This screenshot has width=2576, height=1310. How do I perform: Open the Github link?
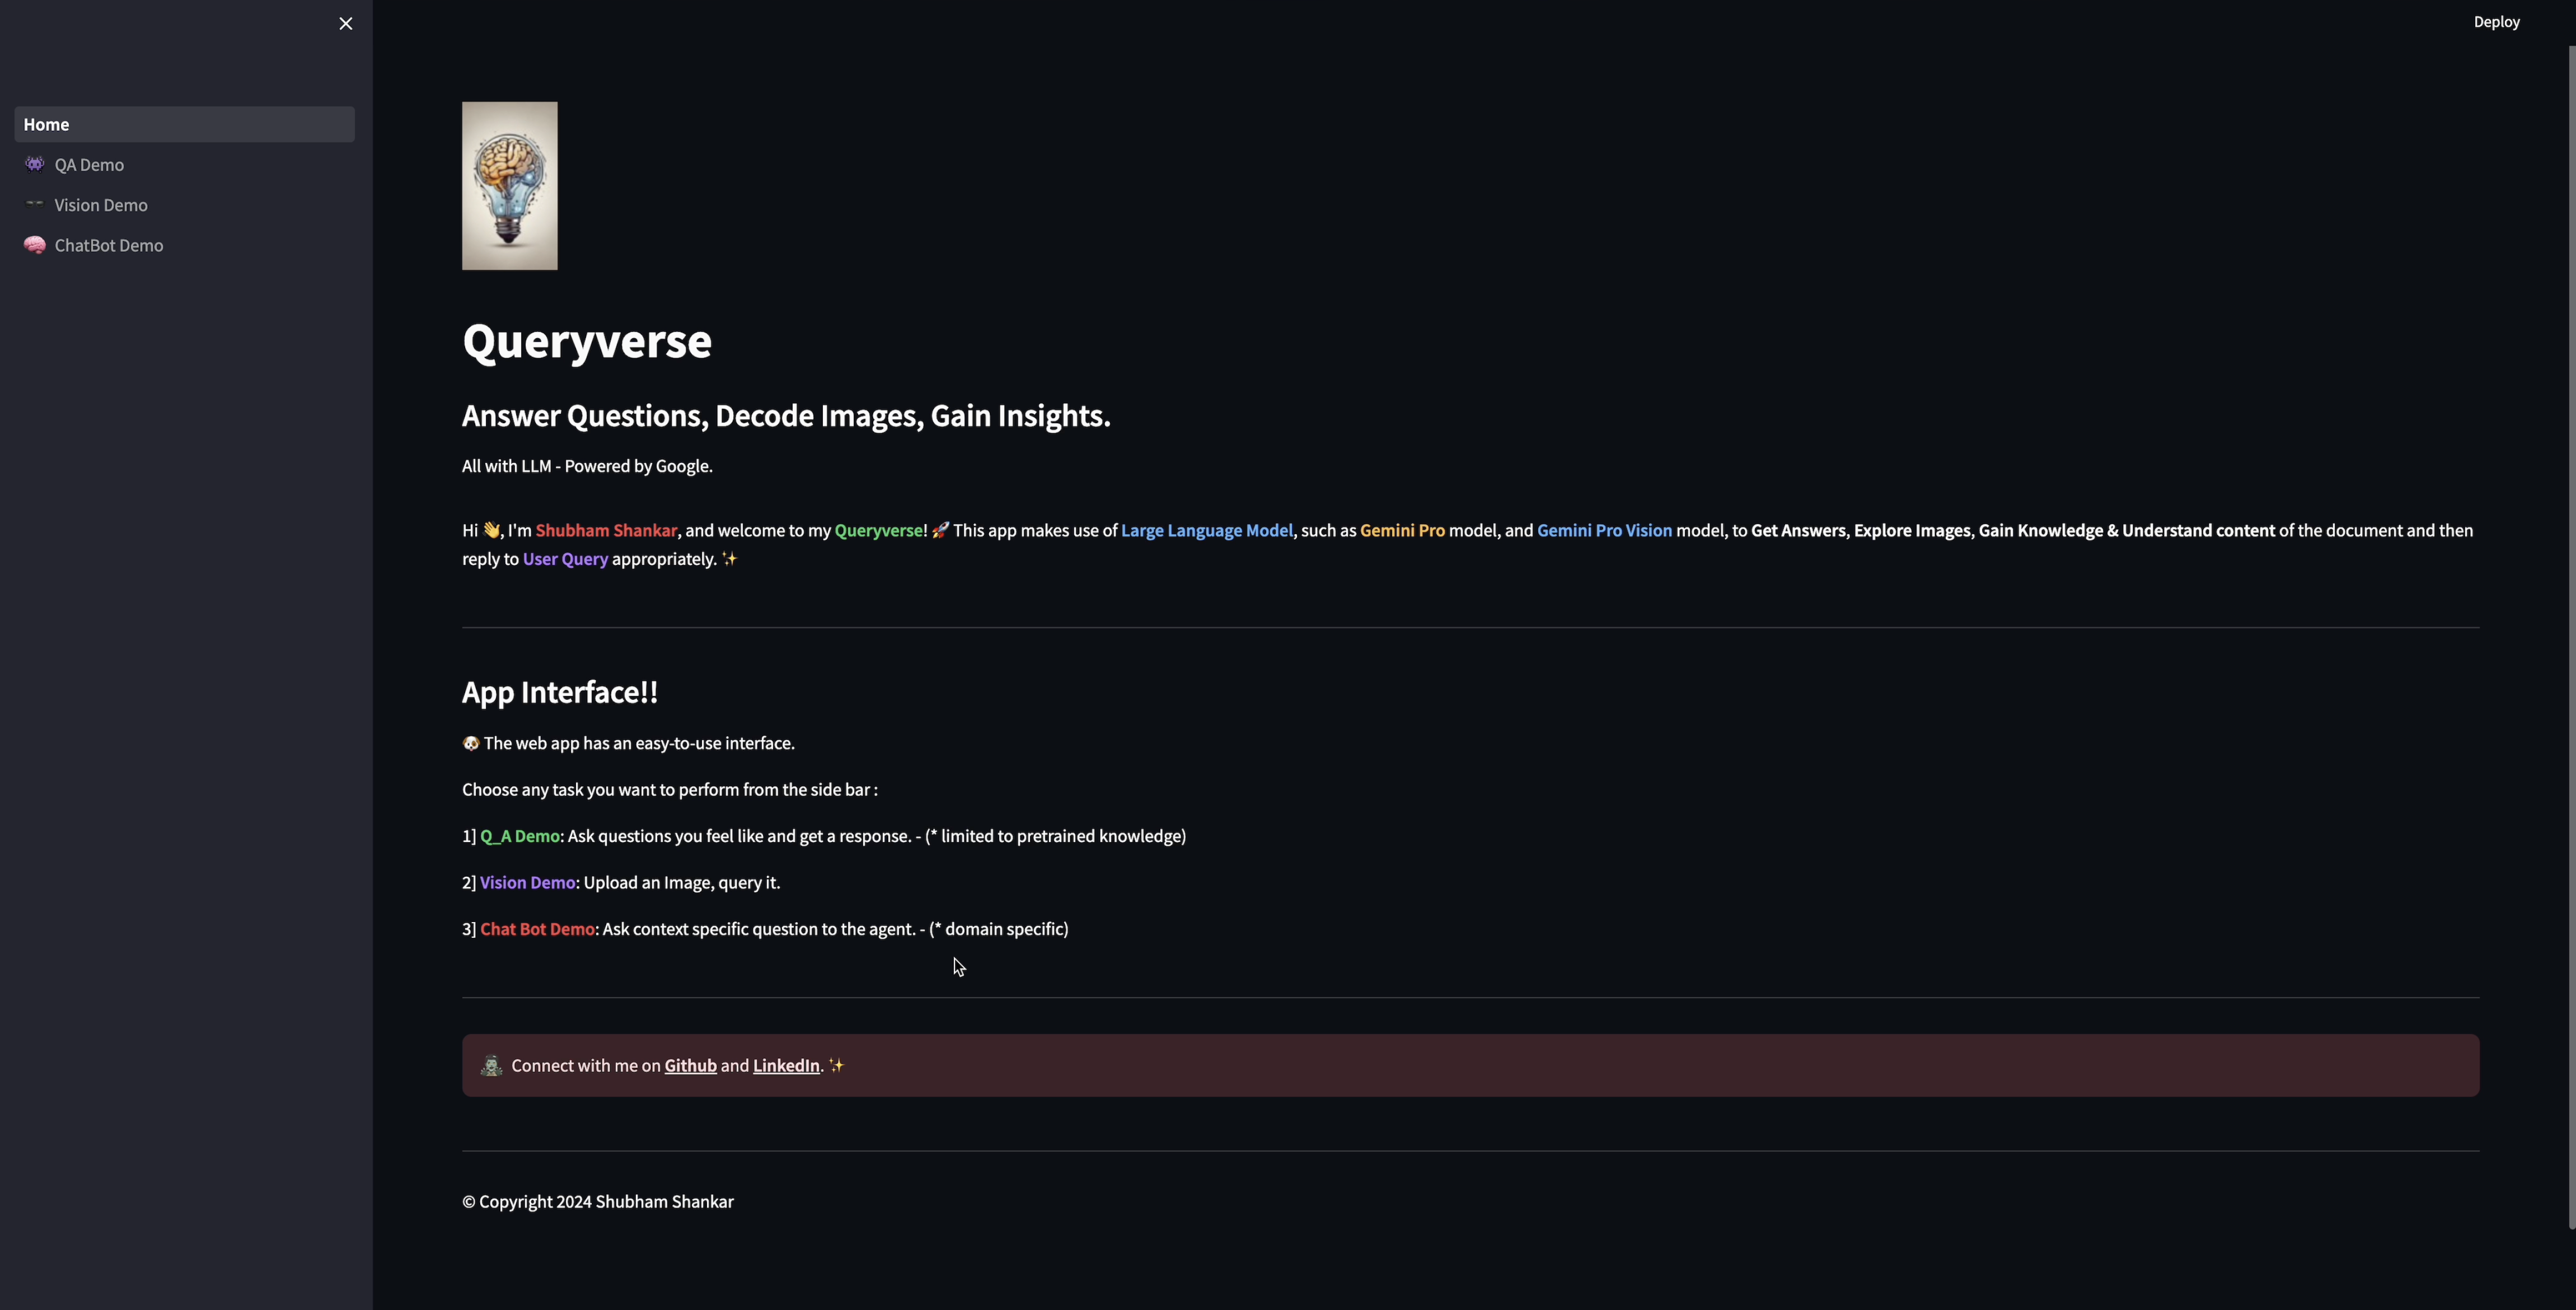(x=690, y=1065)
